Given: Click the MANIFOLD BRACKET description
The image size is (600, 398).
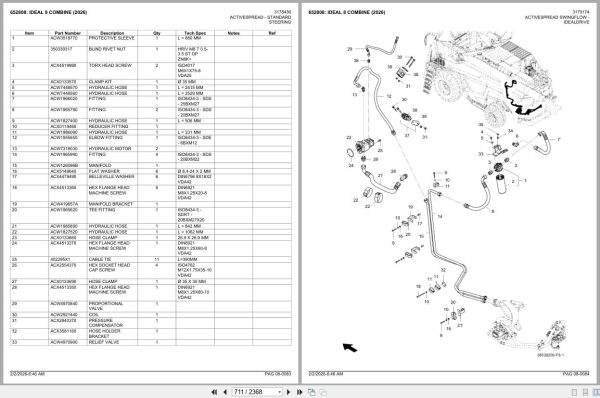Looking at the screenshot, I should 111,204.
